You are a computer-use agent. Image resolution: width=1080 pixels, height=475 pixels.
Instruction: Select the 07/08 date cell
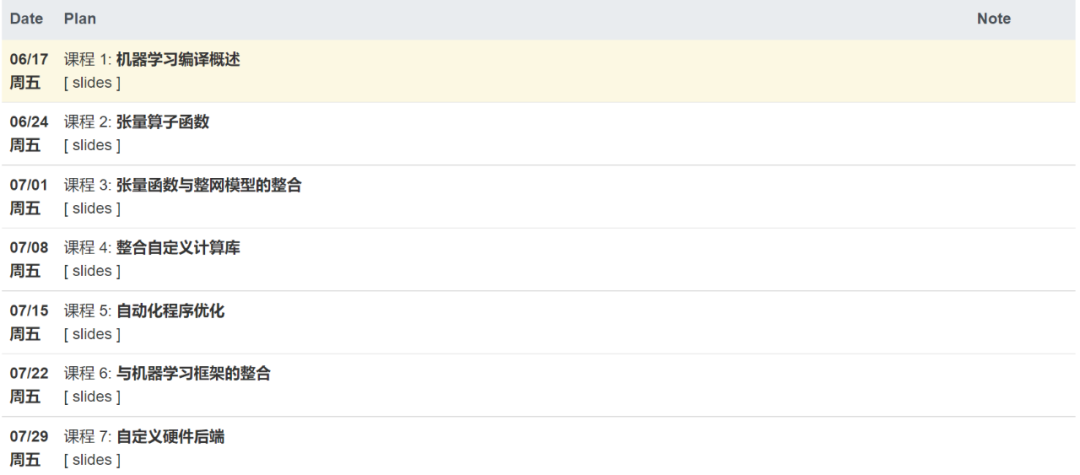tap(28, 248)
